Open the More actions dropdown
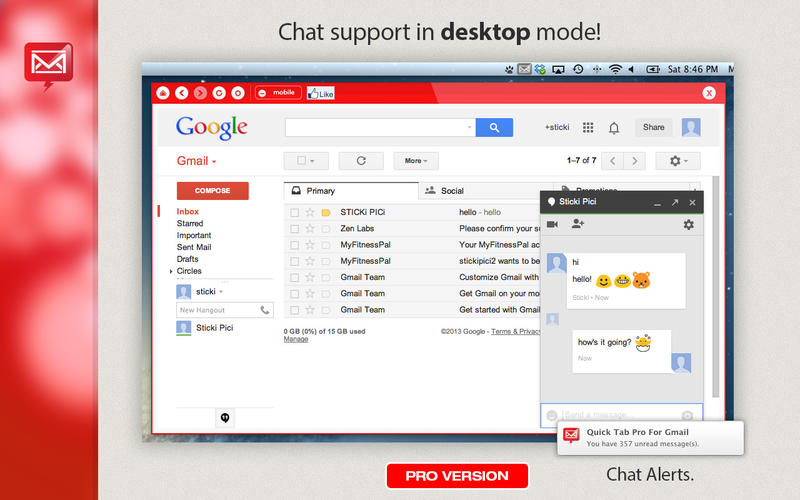The image size is (800, 500). (416, 161)
